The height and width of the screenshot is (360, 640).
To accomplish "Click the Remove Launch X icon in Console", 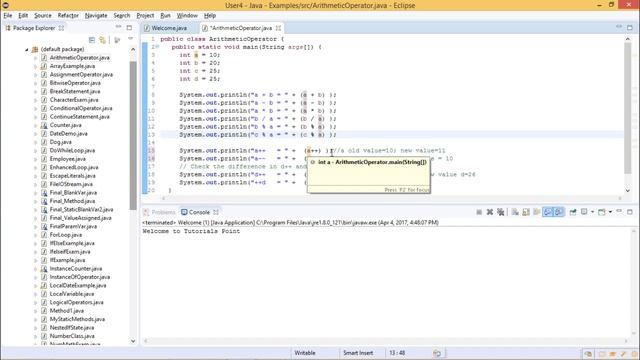I will (x=489, y=212).
